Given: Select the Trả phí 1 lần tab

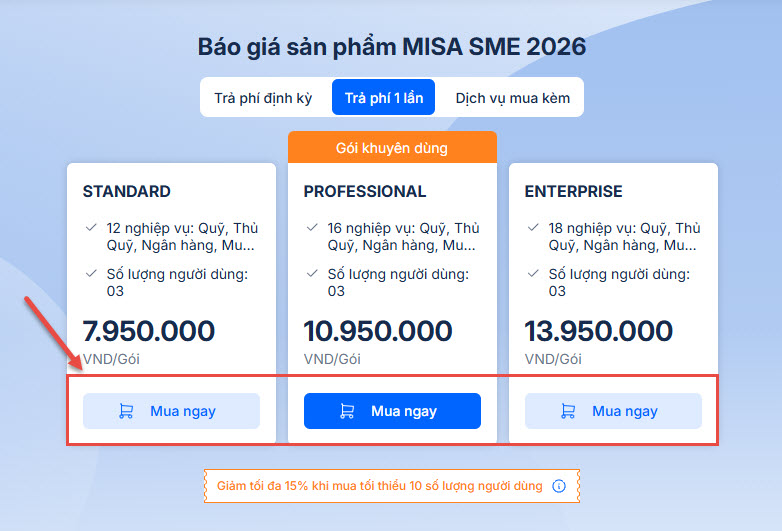Looking at the screenshot, I should [384, 98].
